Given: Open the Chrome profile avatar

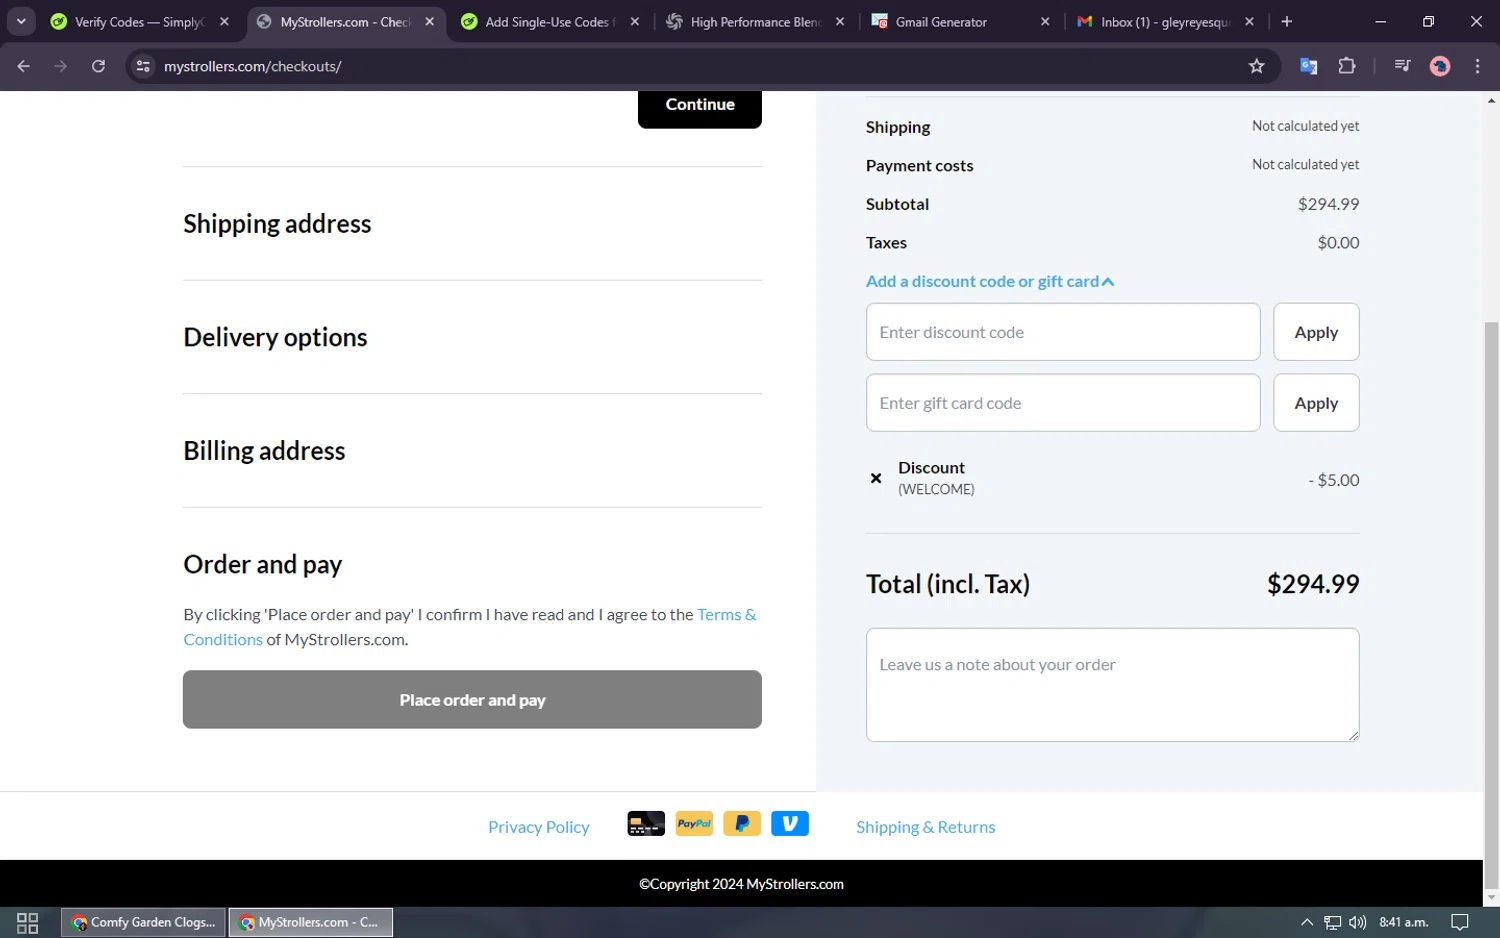Looking at the screenshot, I should pyautogui.click(x=1440, y=66).
